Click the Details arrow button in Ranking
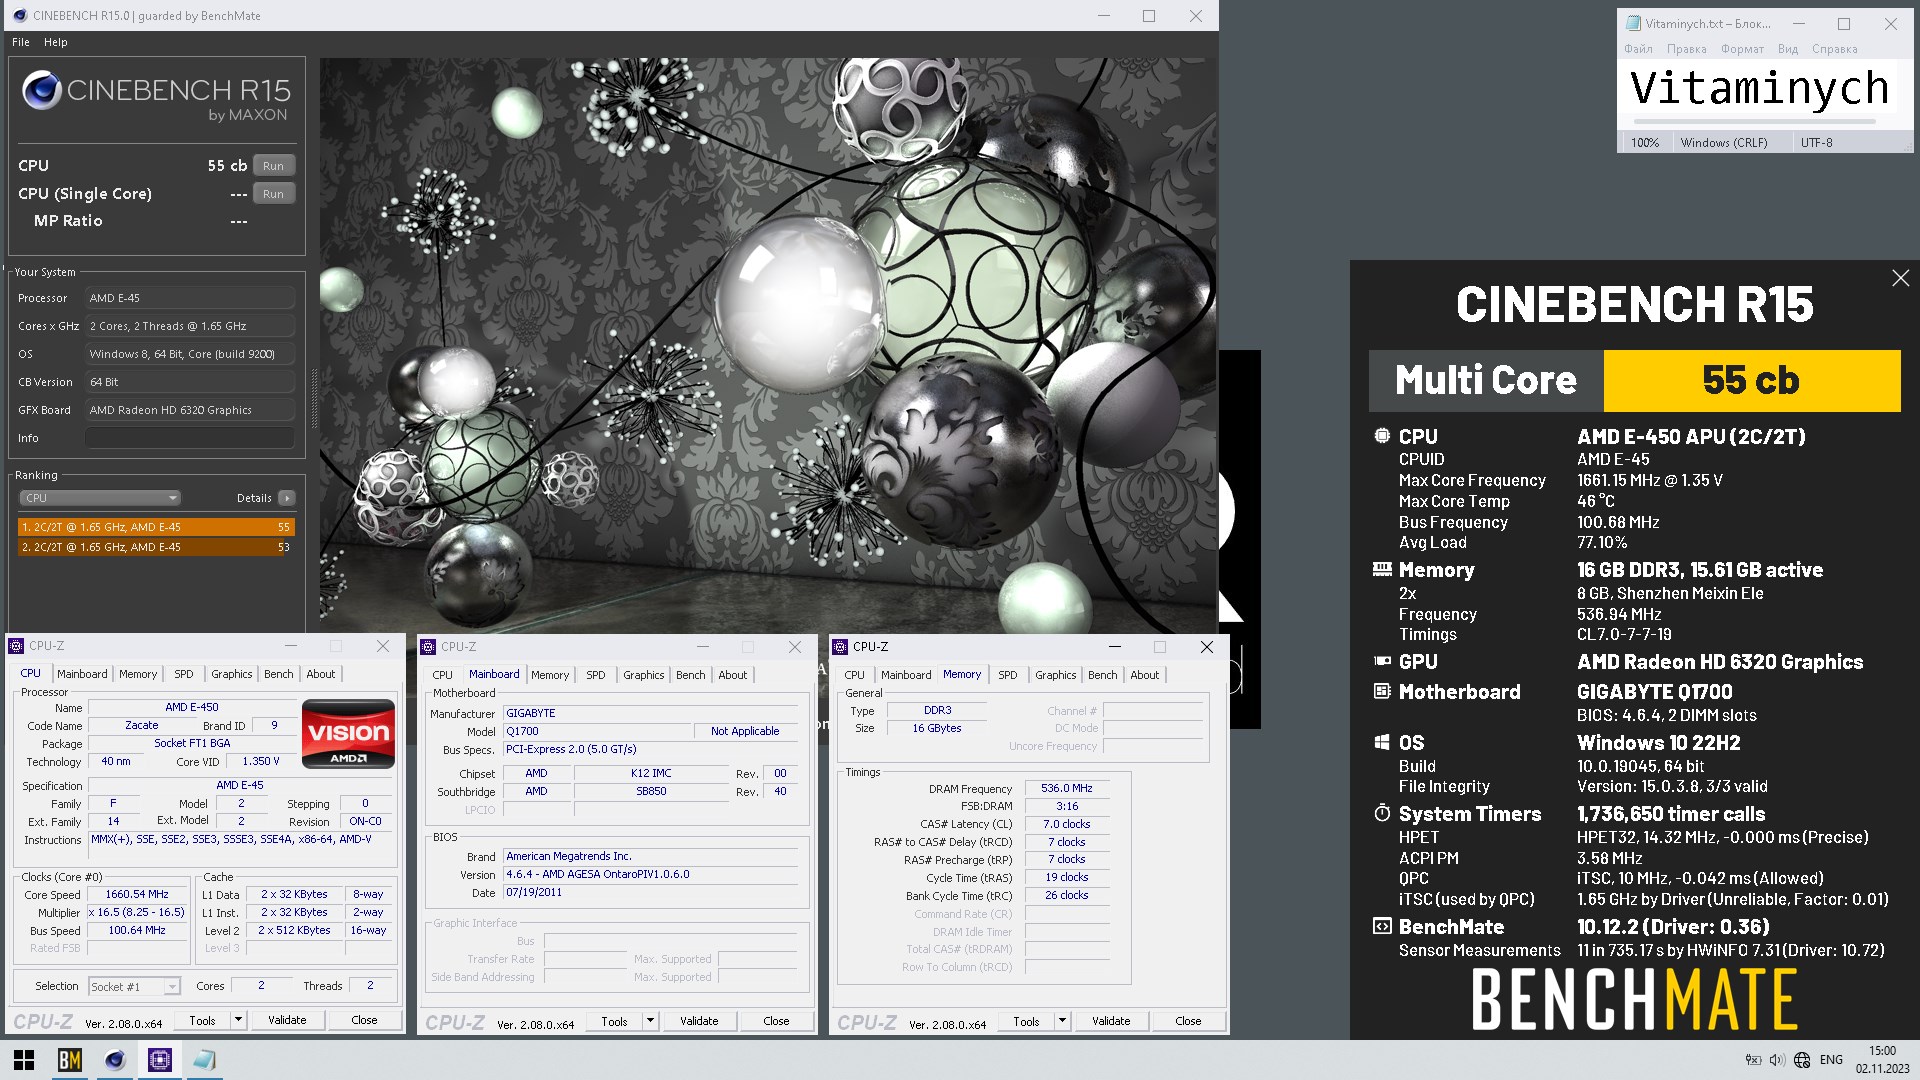This screenshot has height=1080, width=1920. click(x=287, y=498)
